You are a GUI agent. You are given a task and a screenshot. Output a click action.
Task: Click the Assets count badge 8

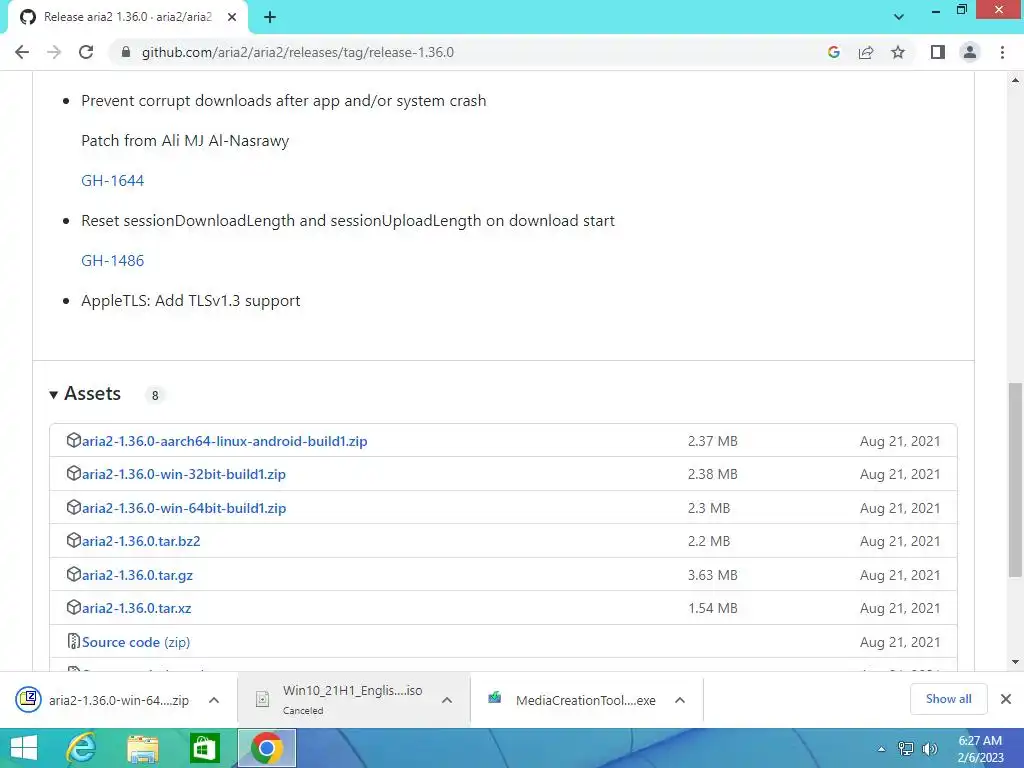click(155, 395)
